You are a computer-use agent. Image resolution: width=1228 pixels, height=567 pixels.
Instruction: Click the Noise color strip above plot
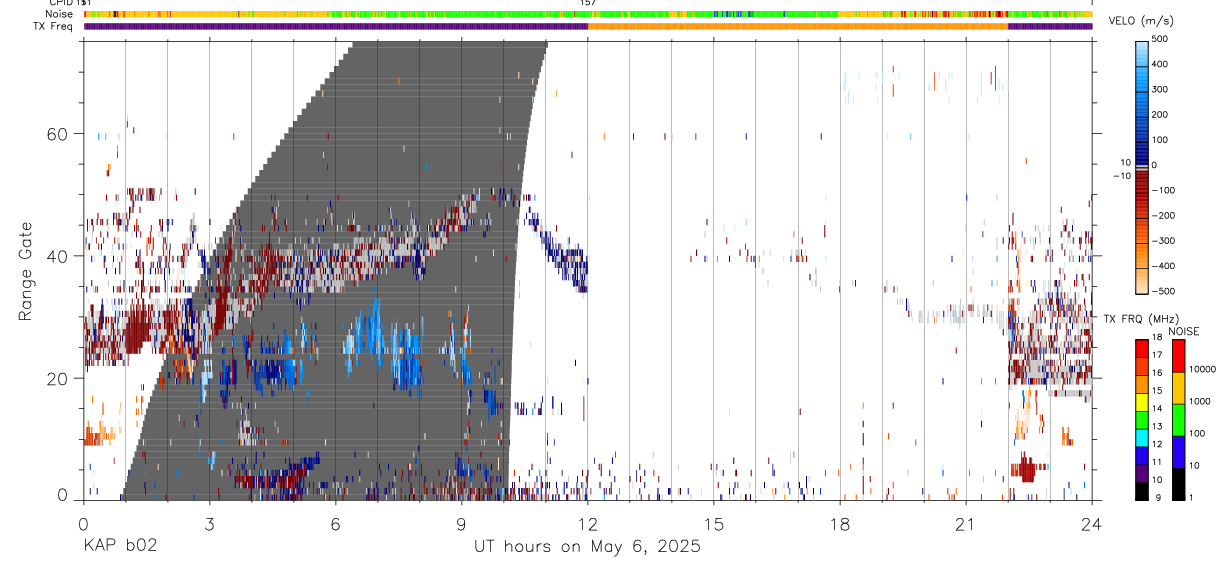(587, 15)
